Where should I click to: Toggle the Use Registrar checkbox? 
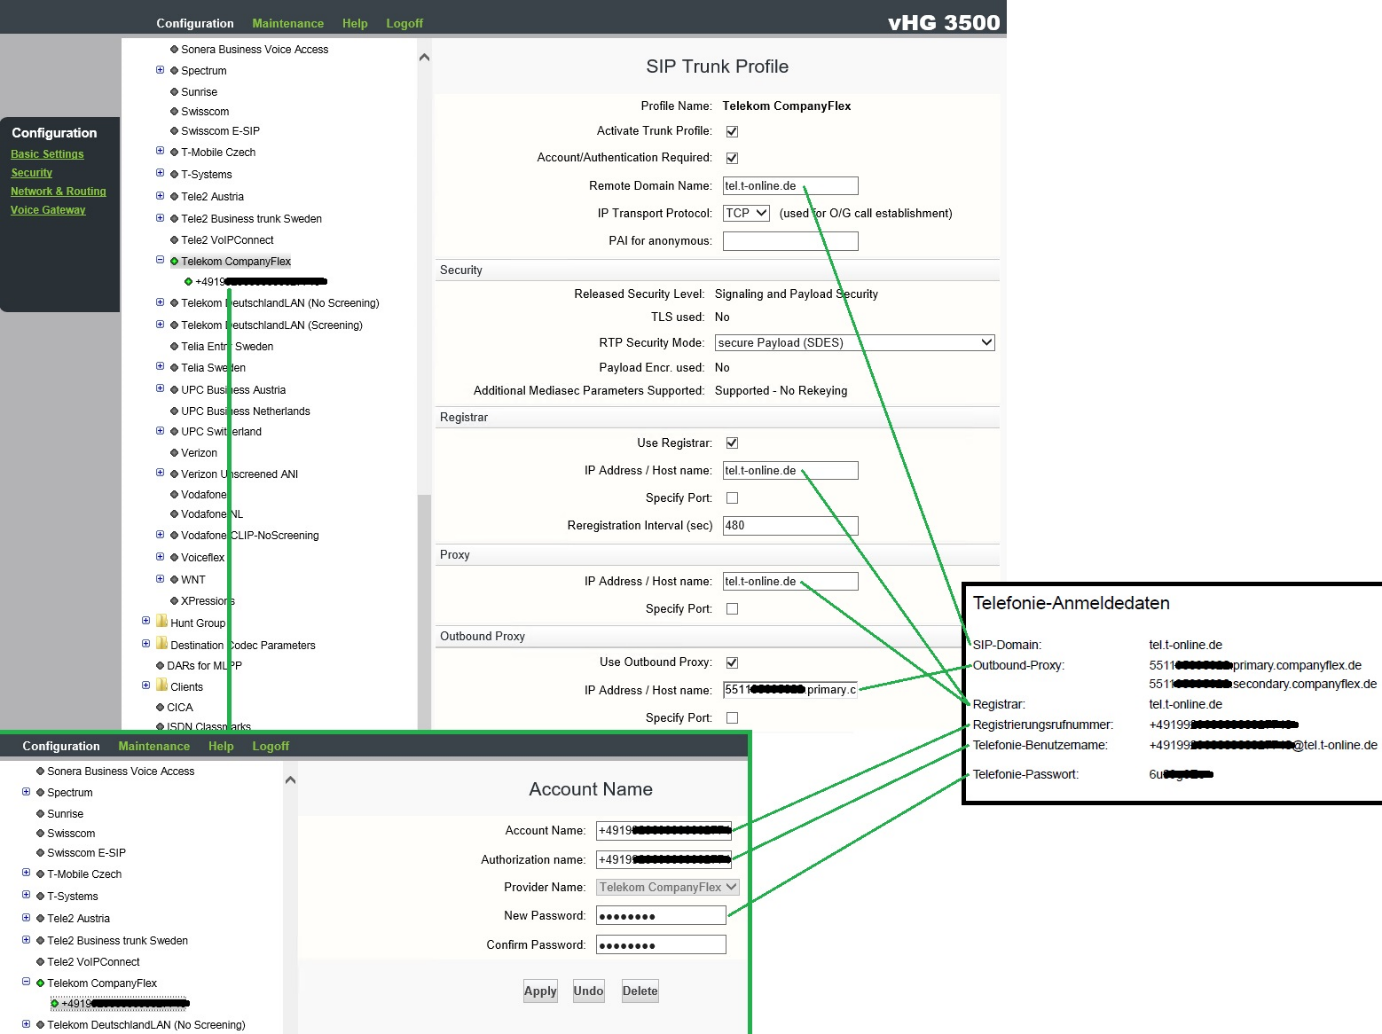732,443
